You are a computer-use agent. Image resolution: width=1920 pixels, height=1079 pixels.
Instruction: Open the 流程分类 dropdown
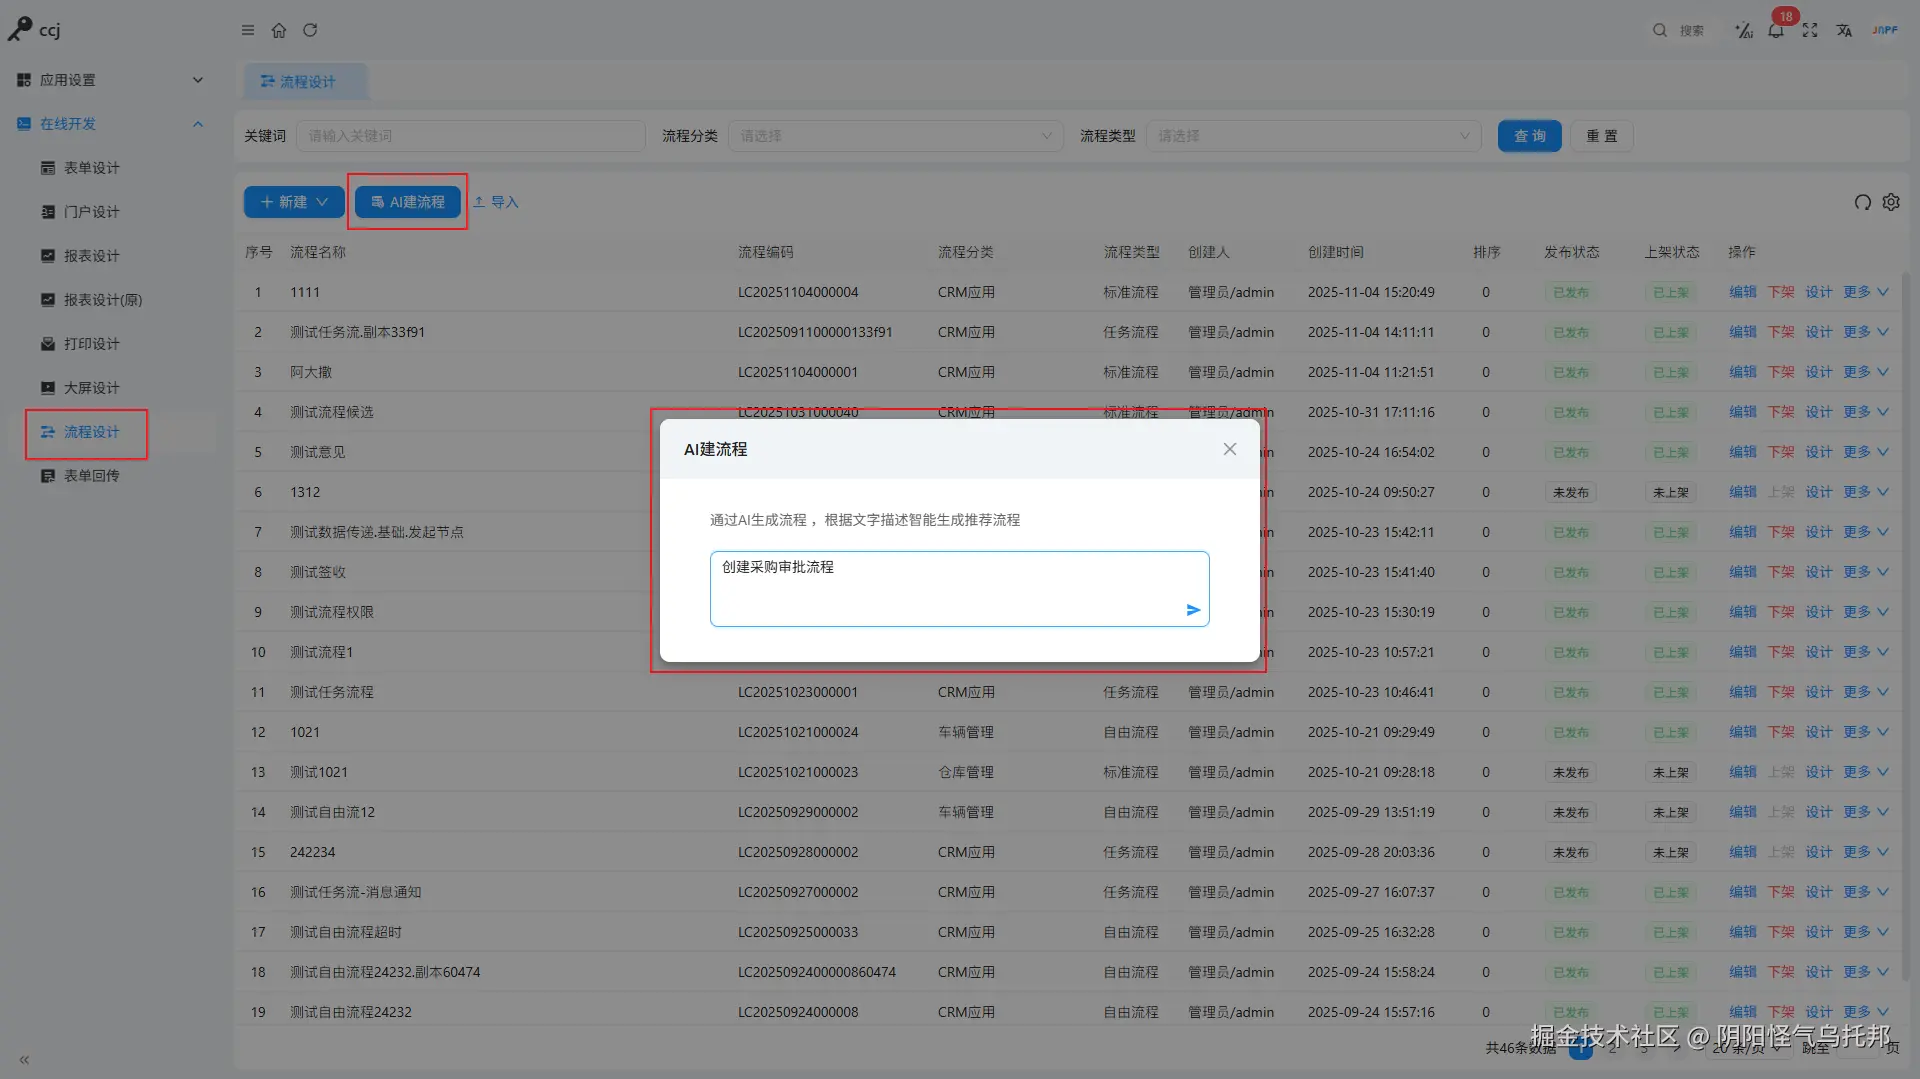(x=896, y=136)
